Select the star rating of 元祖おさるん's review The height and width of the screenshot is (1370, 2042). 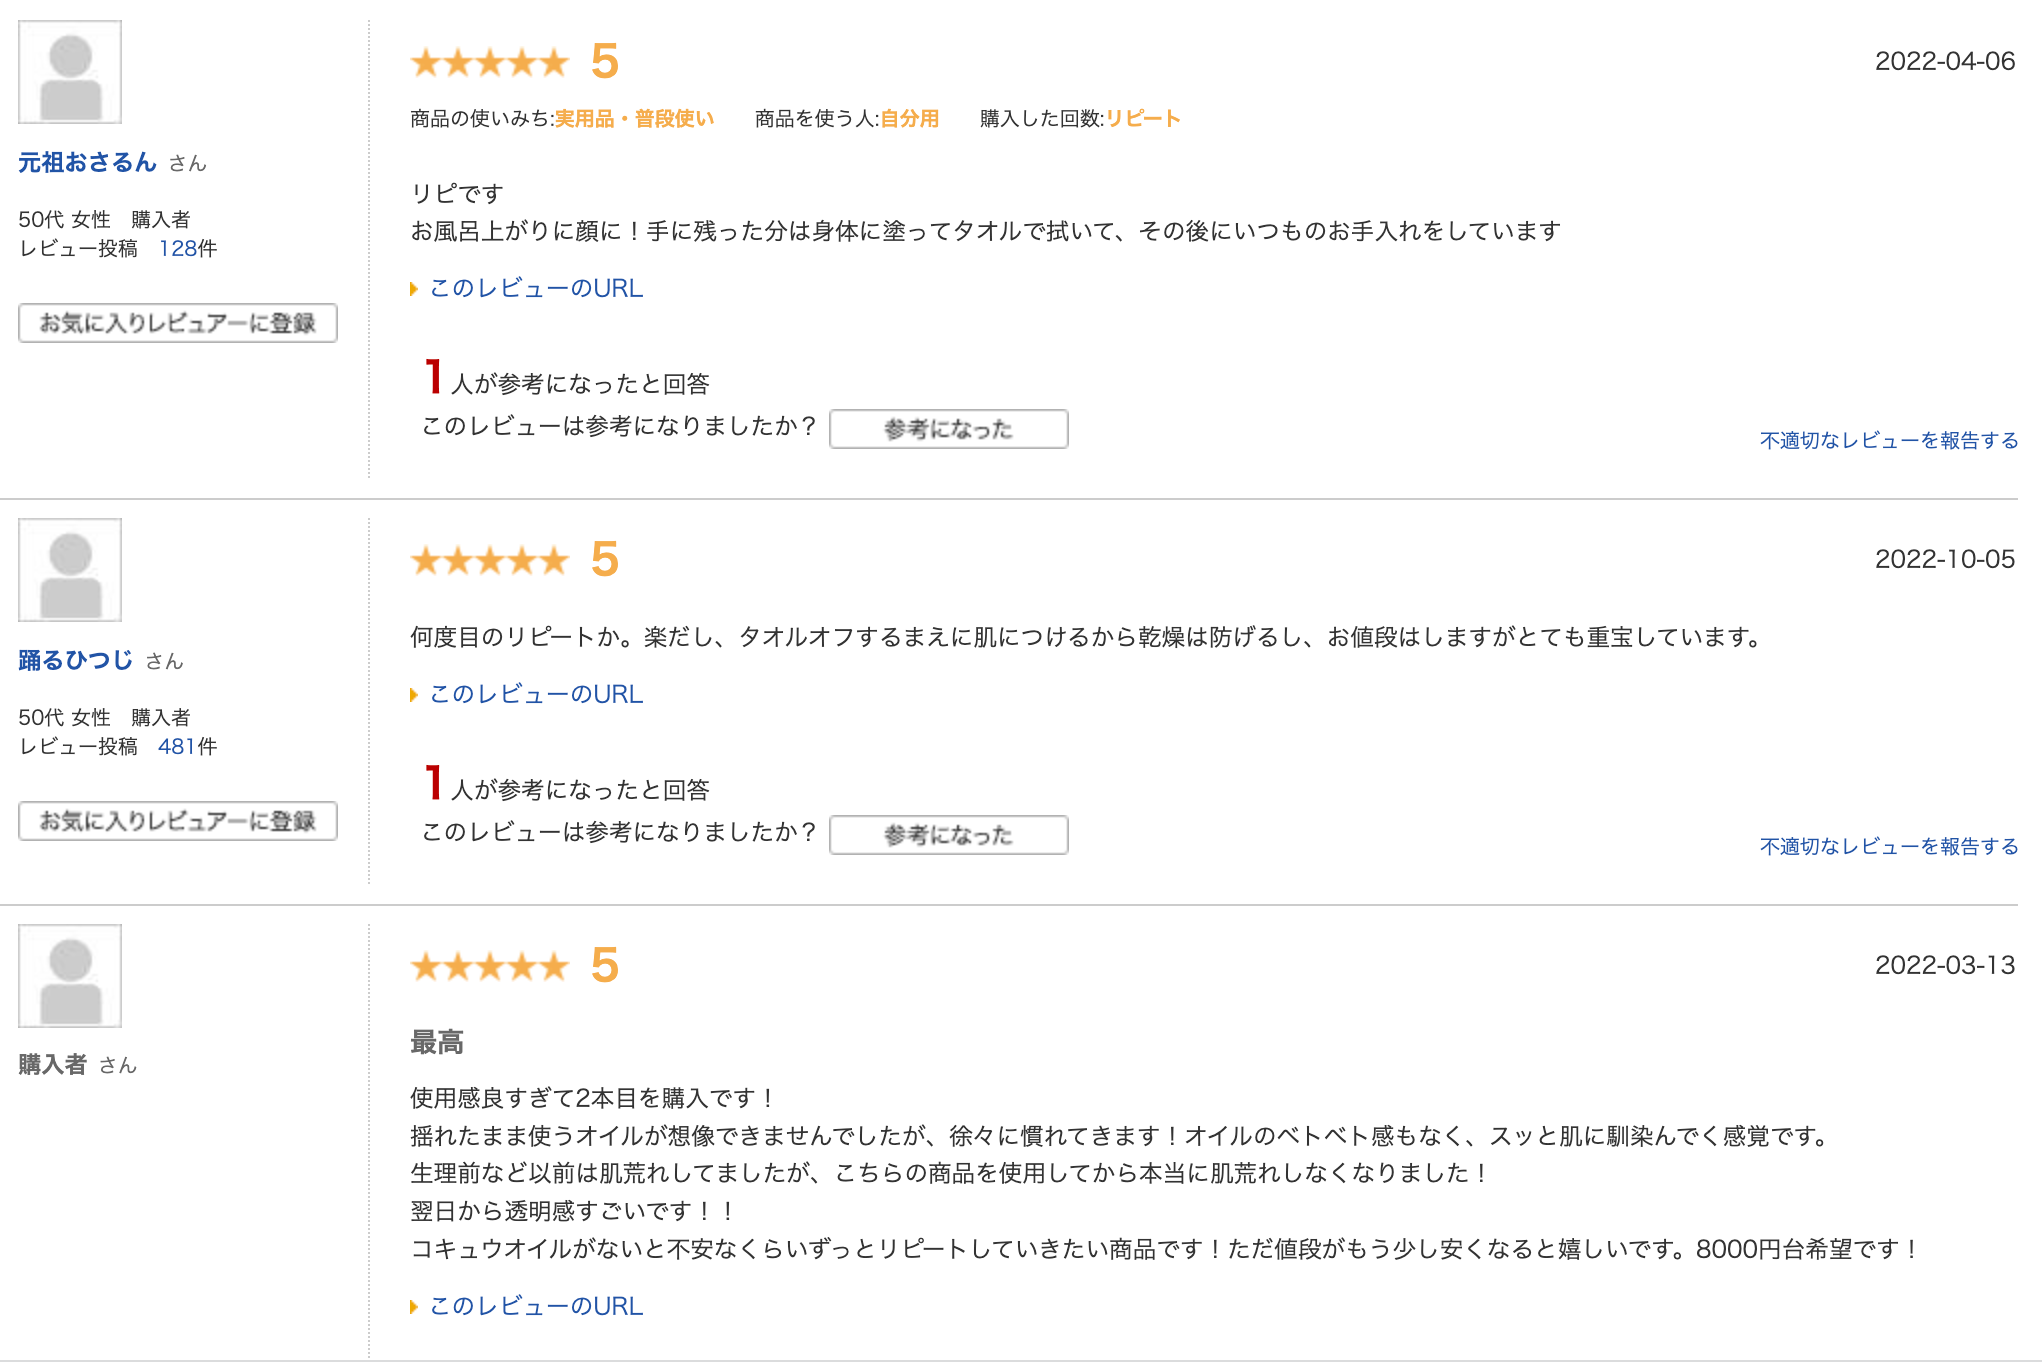489,63
